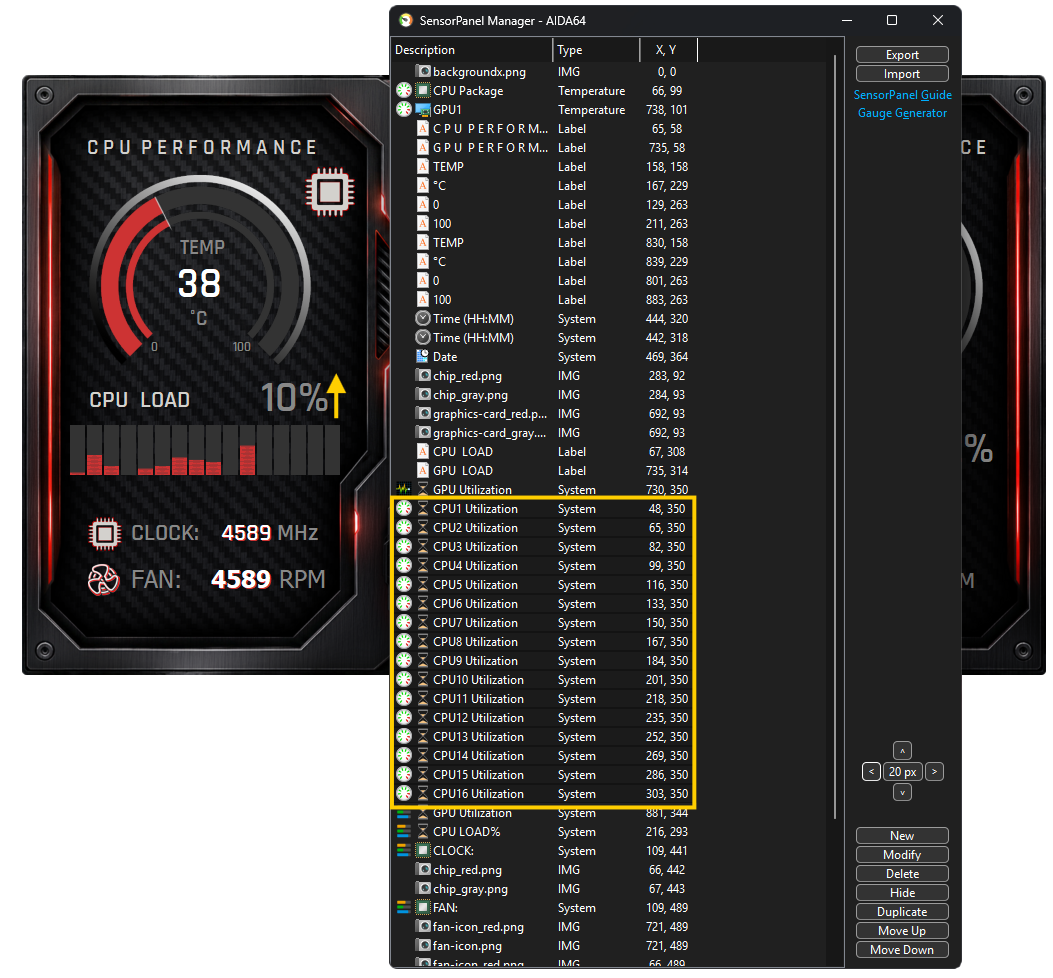Click the gauge icon of CPU2 Utilization

404,527
